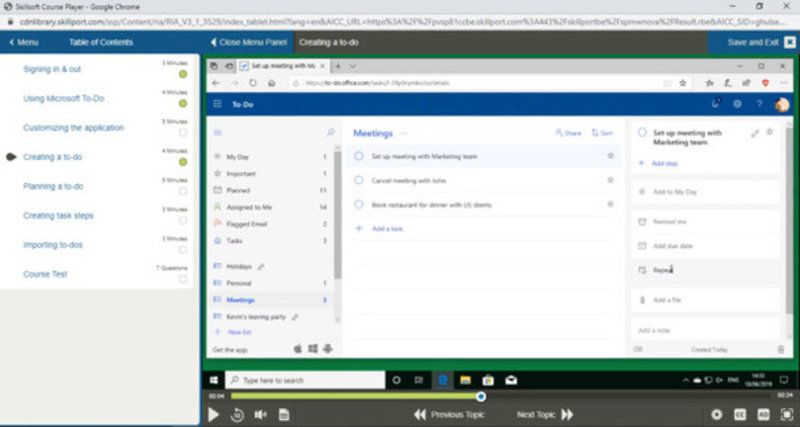Viewport: 800px width, 427px height.
Task: Click completion indicator for Importing to-dos
Action: point(183,250)
